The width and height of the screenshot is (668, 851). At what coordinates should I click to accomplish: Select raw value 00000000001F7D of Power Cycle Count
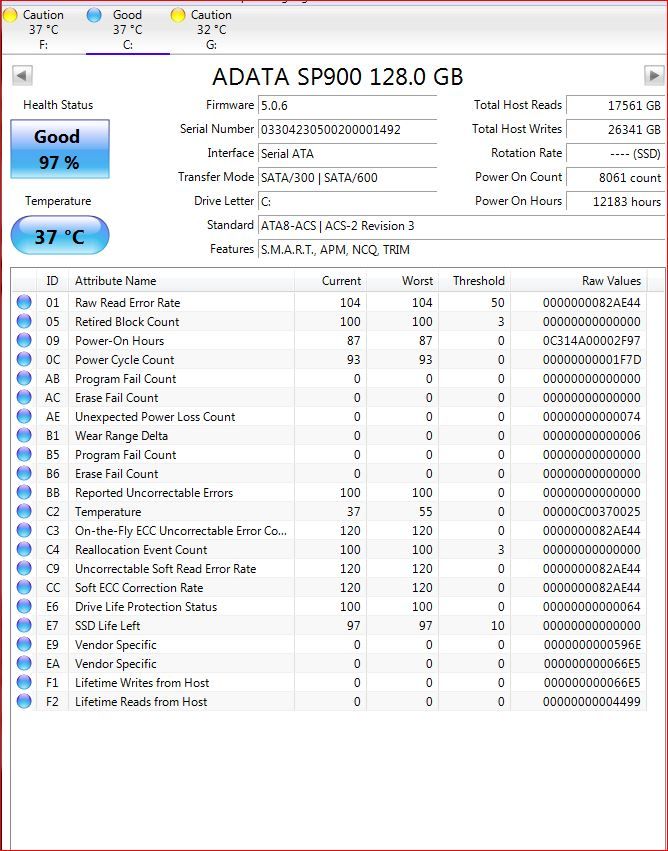pyautogui.click(x=591, y=360)
